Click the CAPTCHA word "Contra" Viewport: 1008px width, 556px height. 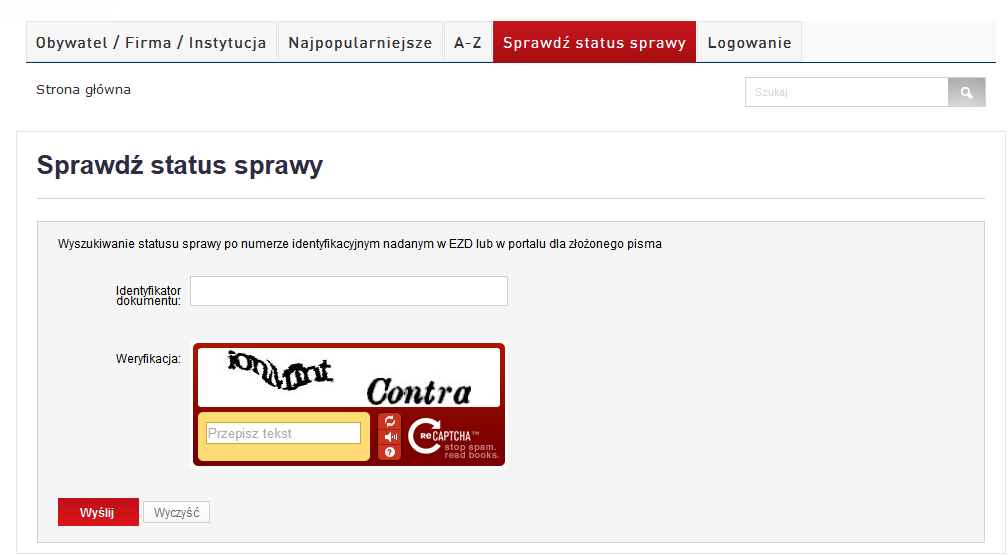coord(418,391)
